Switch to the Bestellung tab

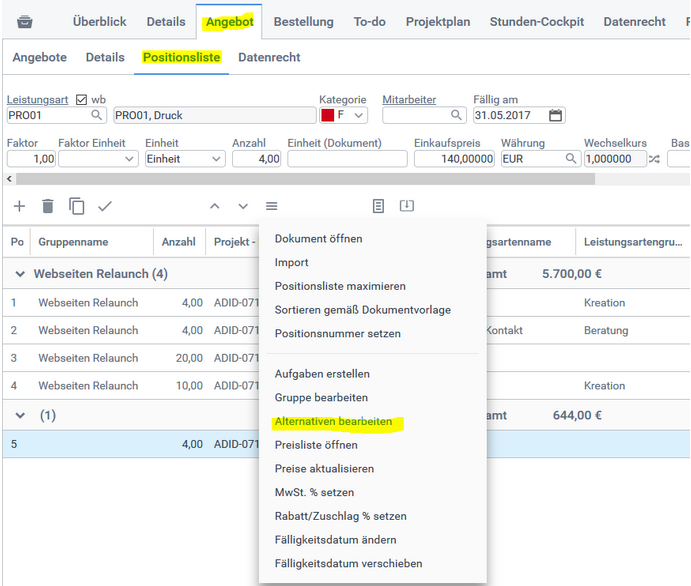click(303, 21)
